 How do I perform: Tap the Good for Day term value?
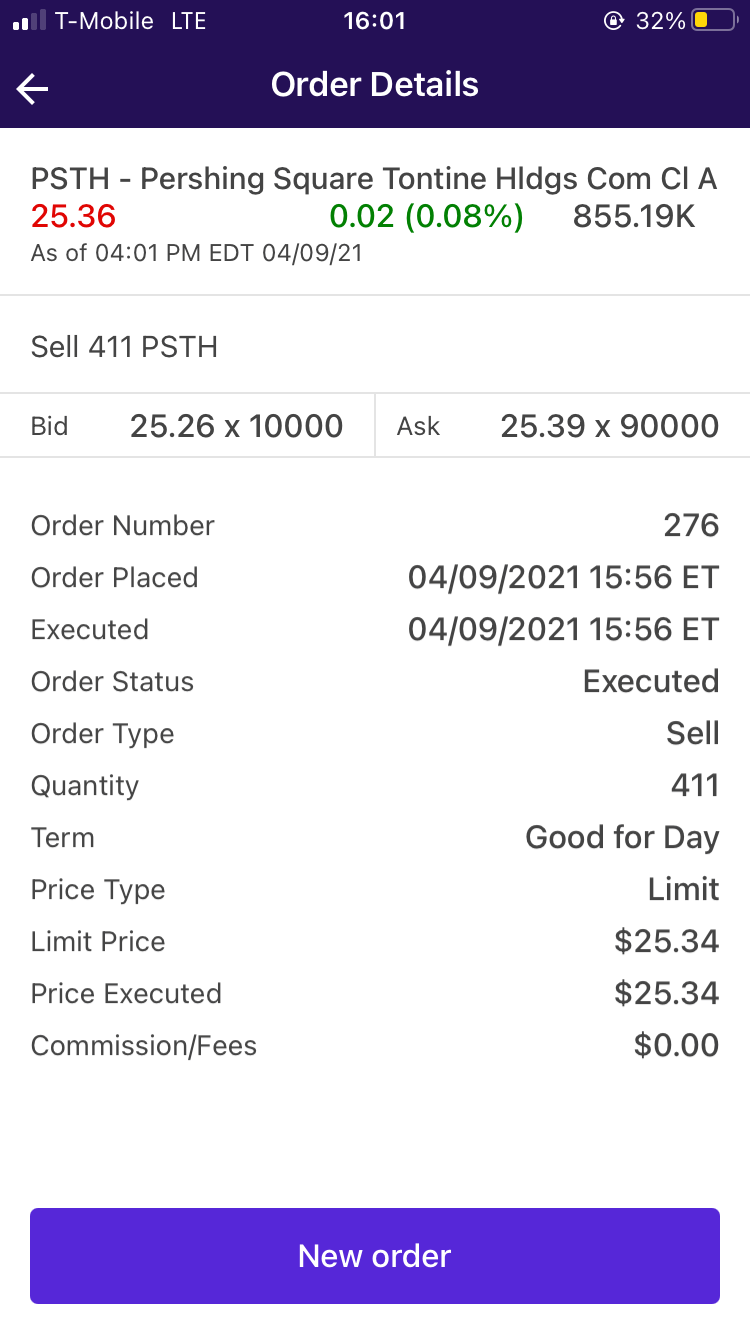click(622, 838)
